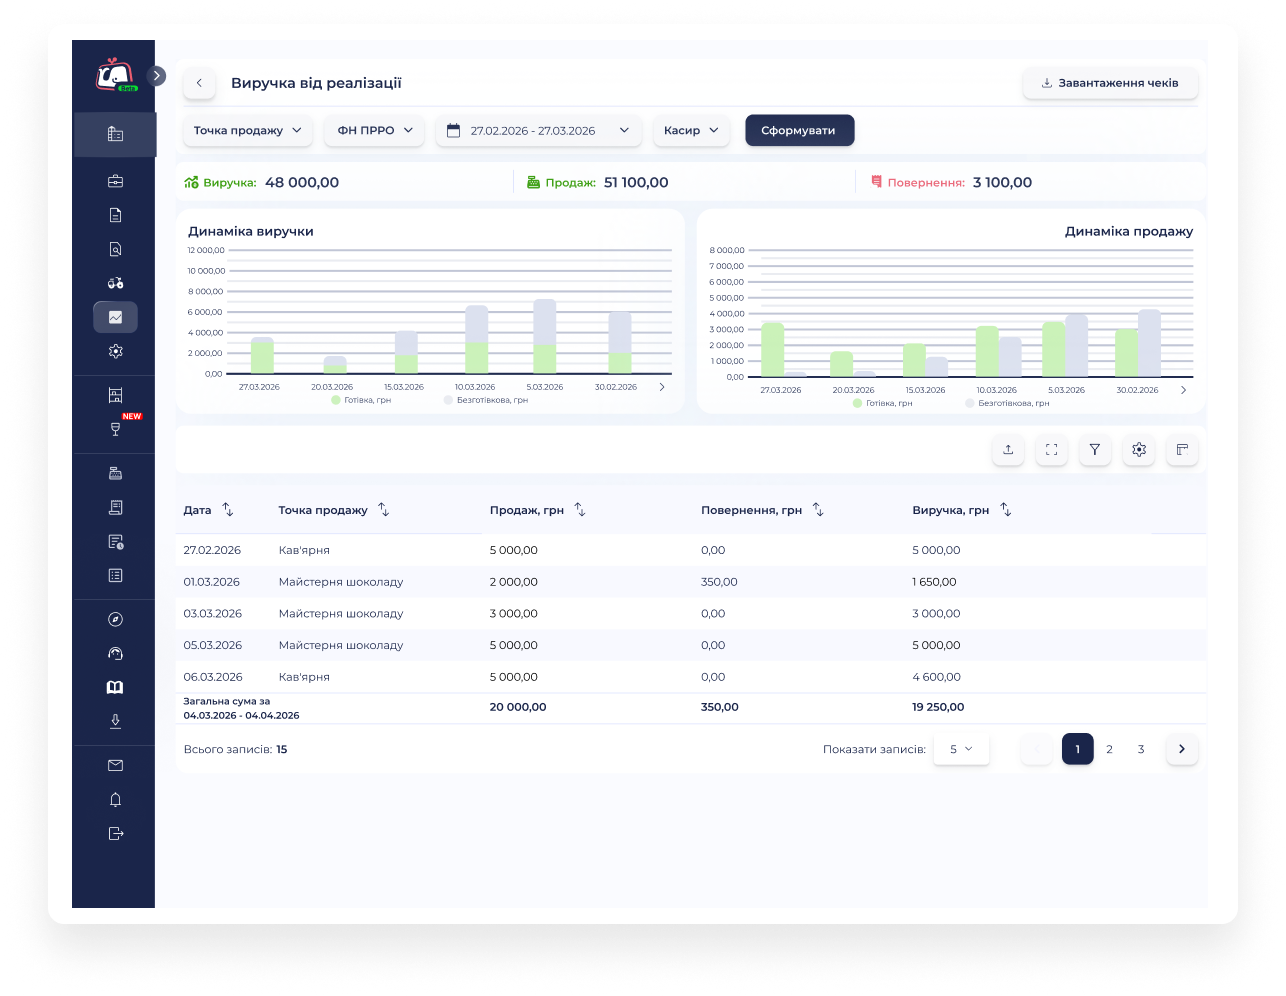Open the date range picker 27.02.2026 - 27.03.2026
Image resolution: width=1286 pixels, height=996 pixels.
[538, 130]
